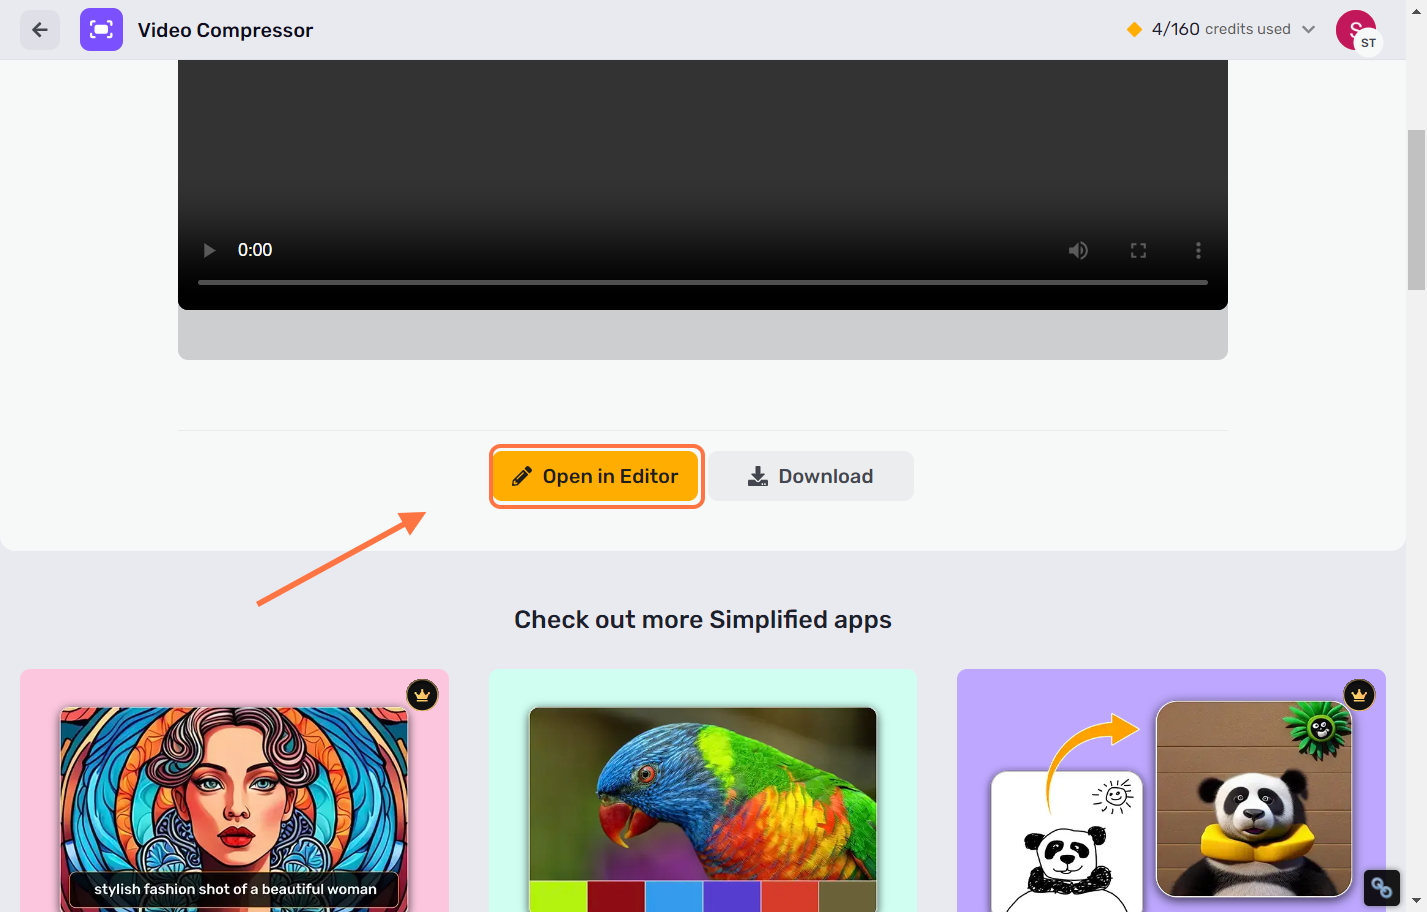This screenshot has height=912, width=1427.
Task: Expand the credits used dropdown
Action: (1308, 29)
